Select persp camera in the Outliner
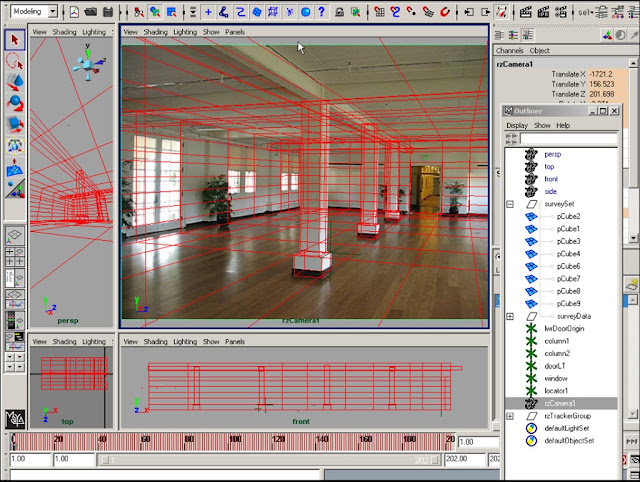The height and width of the screenshot is (482, 640). 553,154
